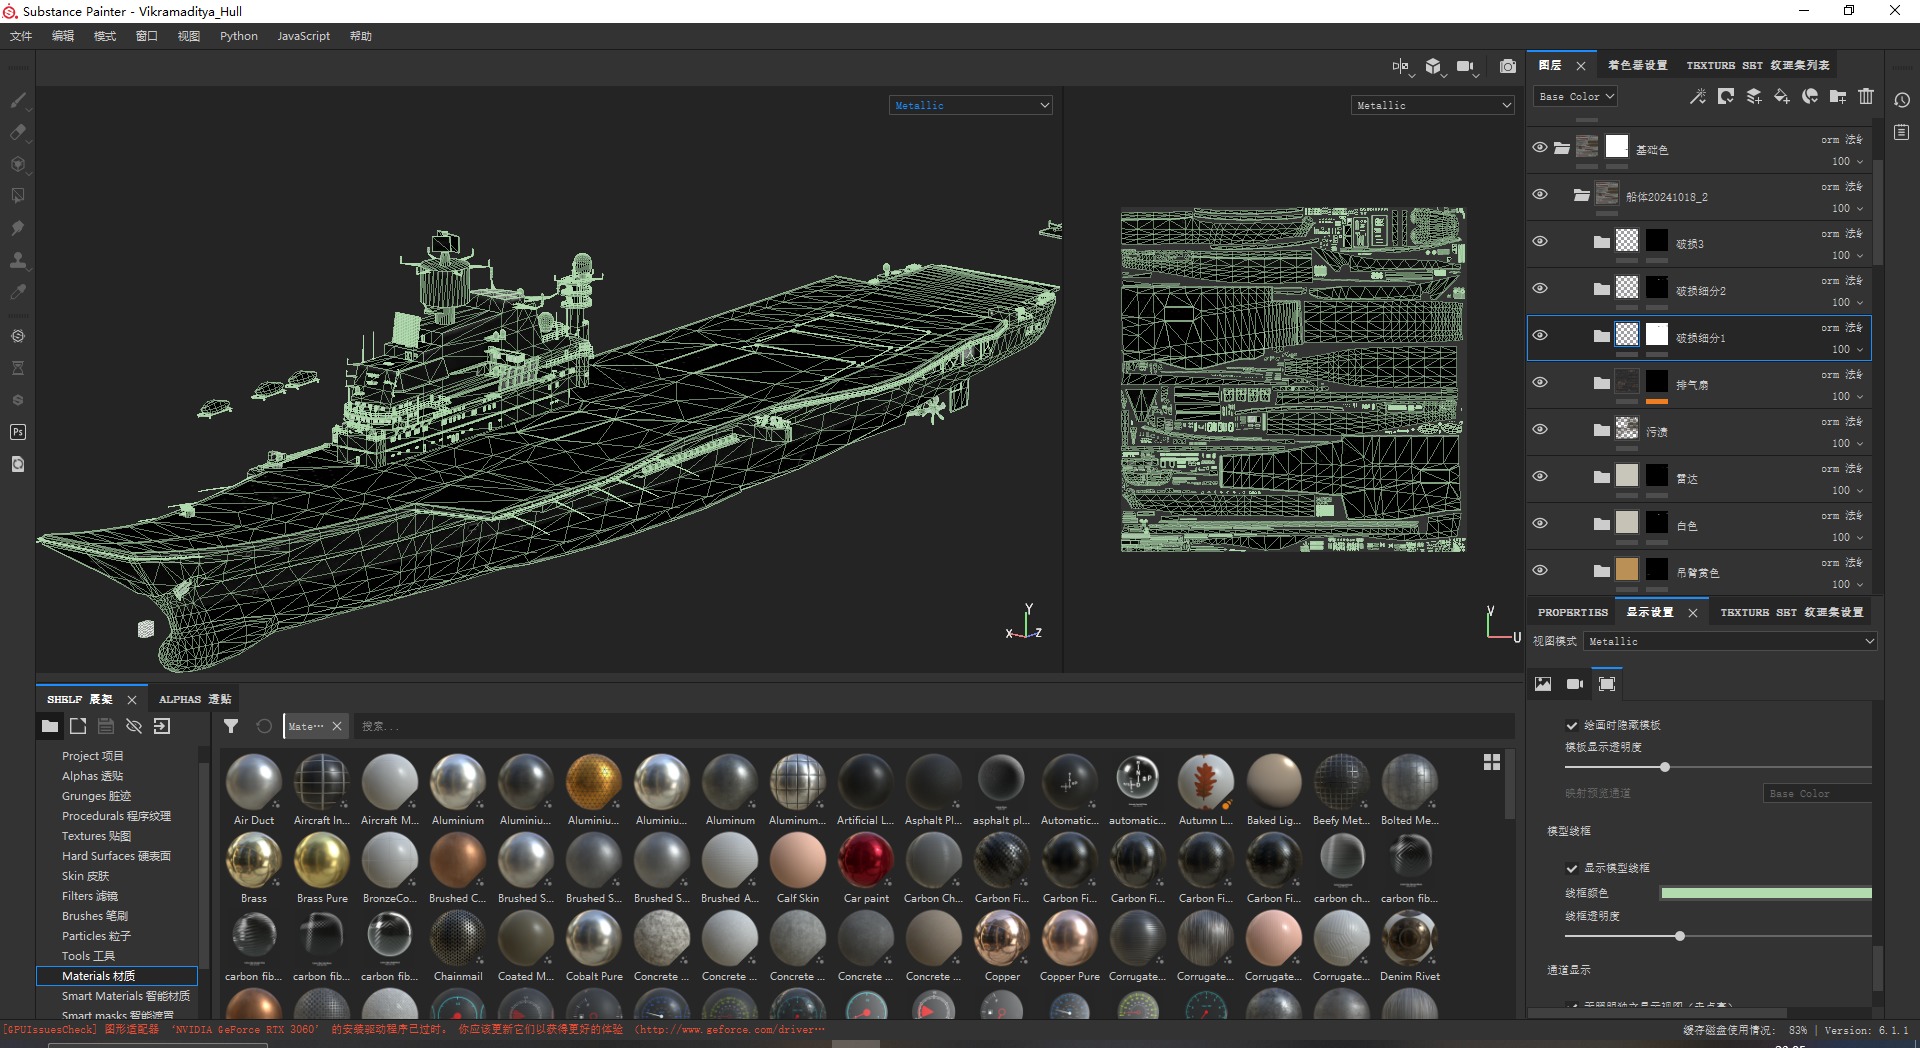This screenshot has height=1048, width=1920.
Task: Open opacity dropdown for 白色 layer
Action: pyautogui.click(x=1847, y=537)
